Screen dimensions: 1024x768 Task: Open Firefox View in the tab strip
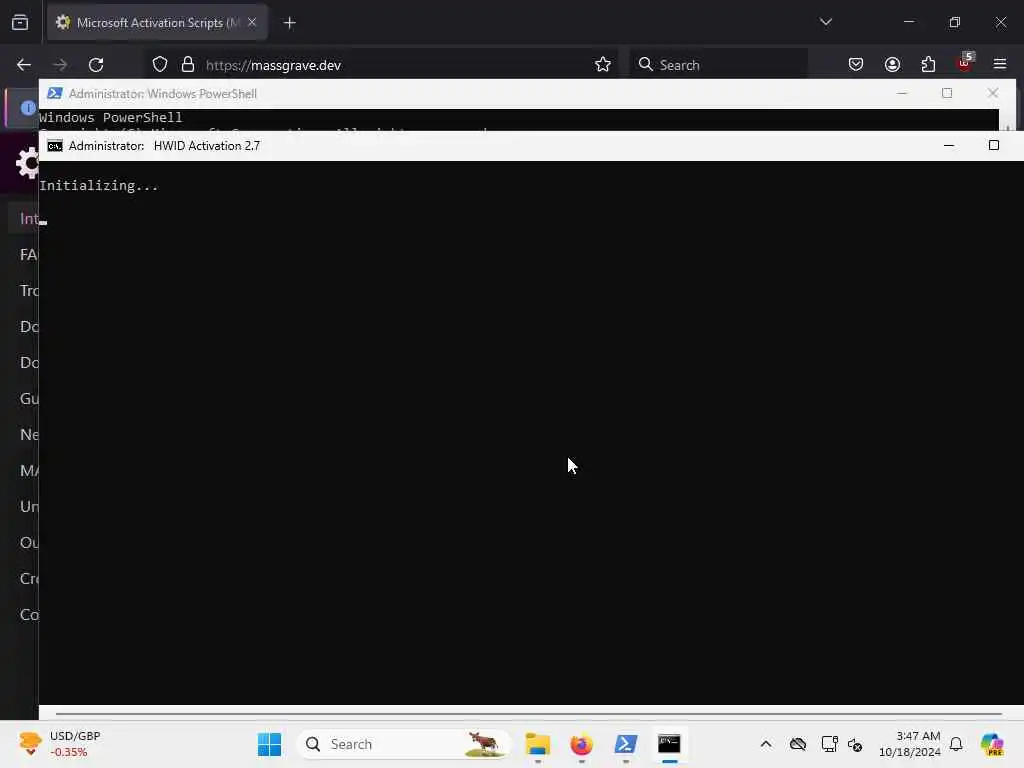pyautogui.click(x=20, y=23)
